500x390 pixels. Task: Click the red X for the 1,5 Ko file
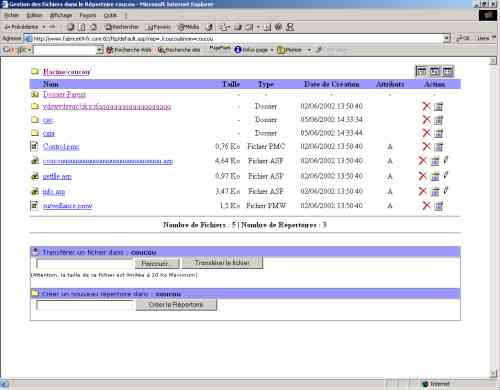pos(426,205)
